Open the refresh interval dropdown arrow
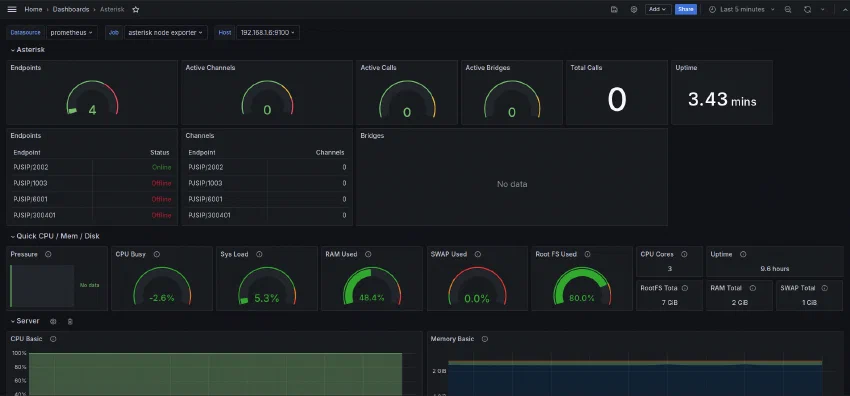The image size is (850, 396). (x=822, y=10)
